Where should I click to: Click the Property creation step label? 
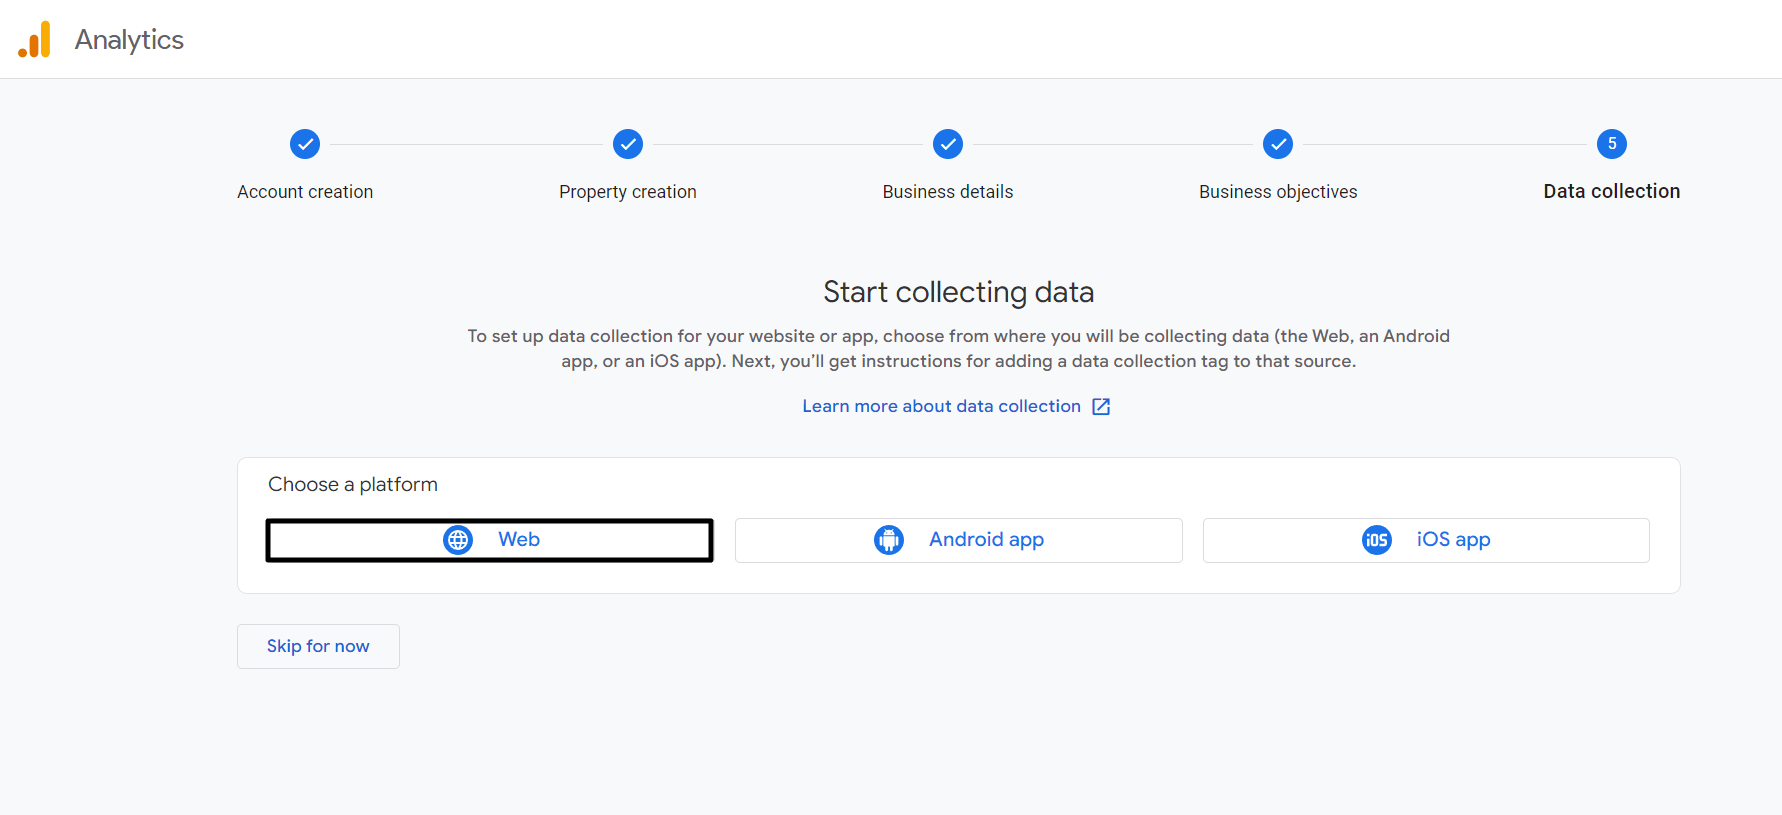[x=628, y=192]
